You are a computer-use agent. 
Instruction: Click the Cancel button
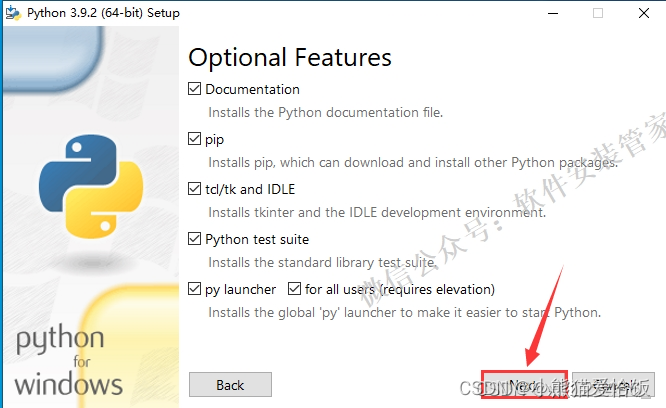pos(613,385)
